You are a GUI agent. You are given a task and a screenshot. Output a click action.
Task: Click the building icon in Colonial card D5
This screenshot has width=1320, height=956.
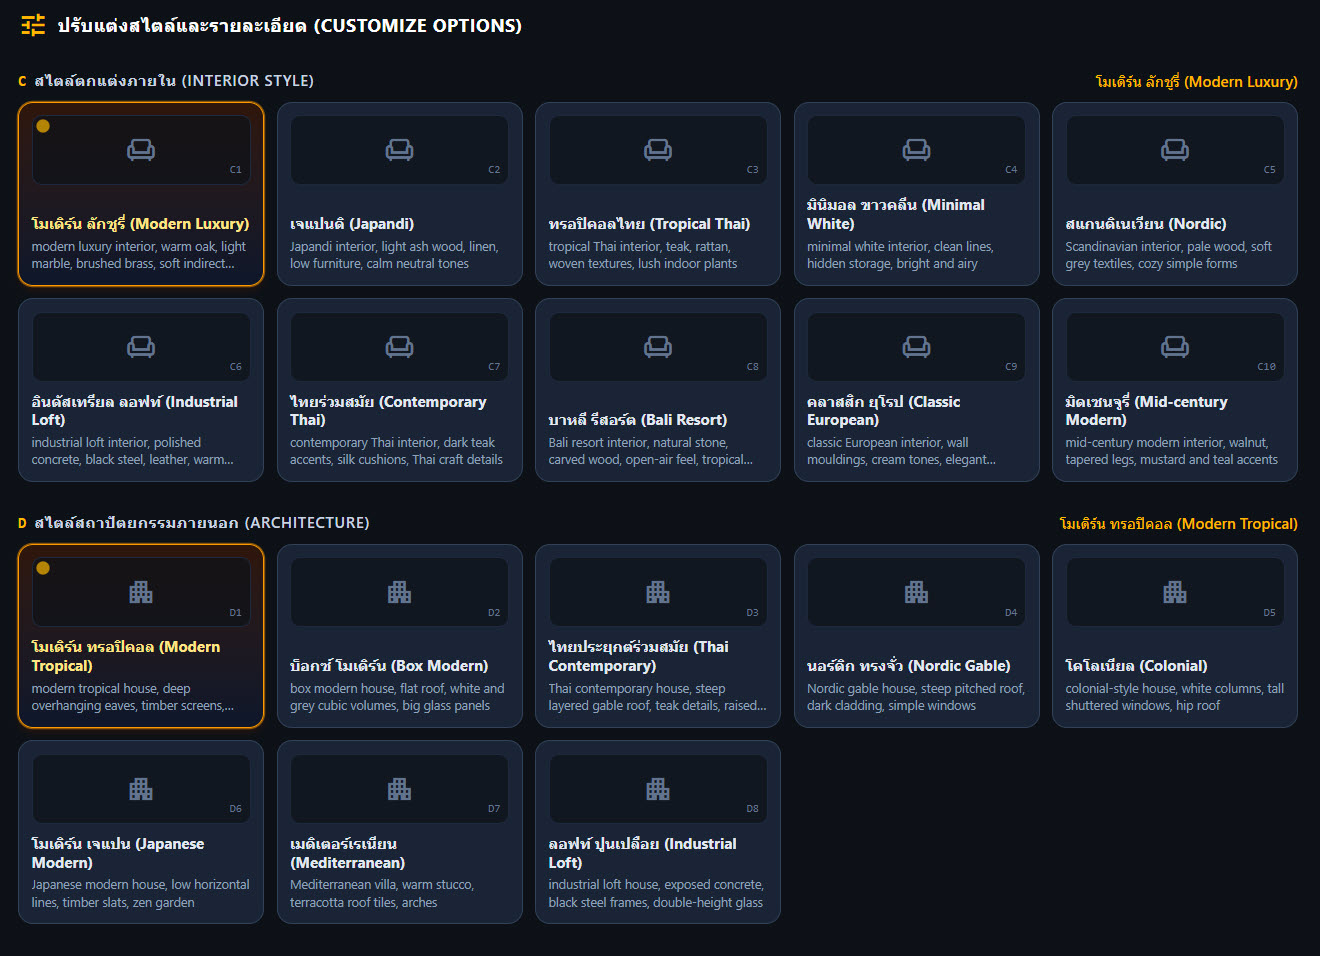click(x=1175, y=592)
